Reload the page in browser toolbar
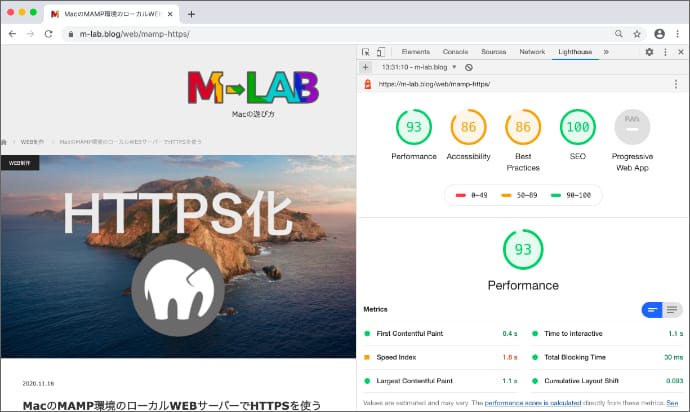This screenshot has height=412, width=690. click(50, 33)
